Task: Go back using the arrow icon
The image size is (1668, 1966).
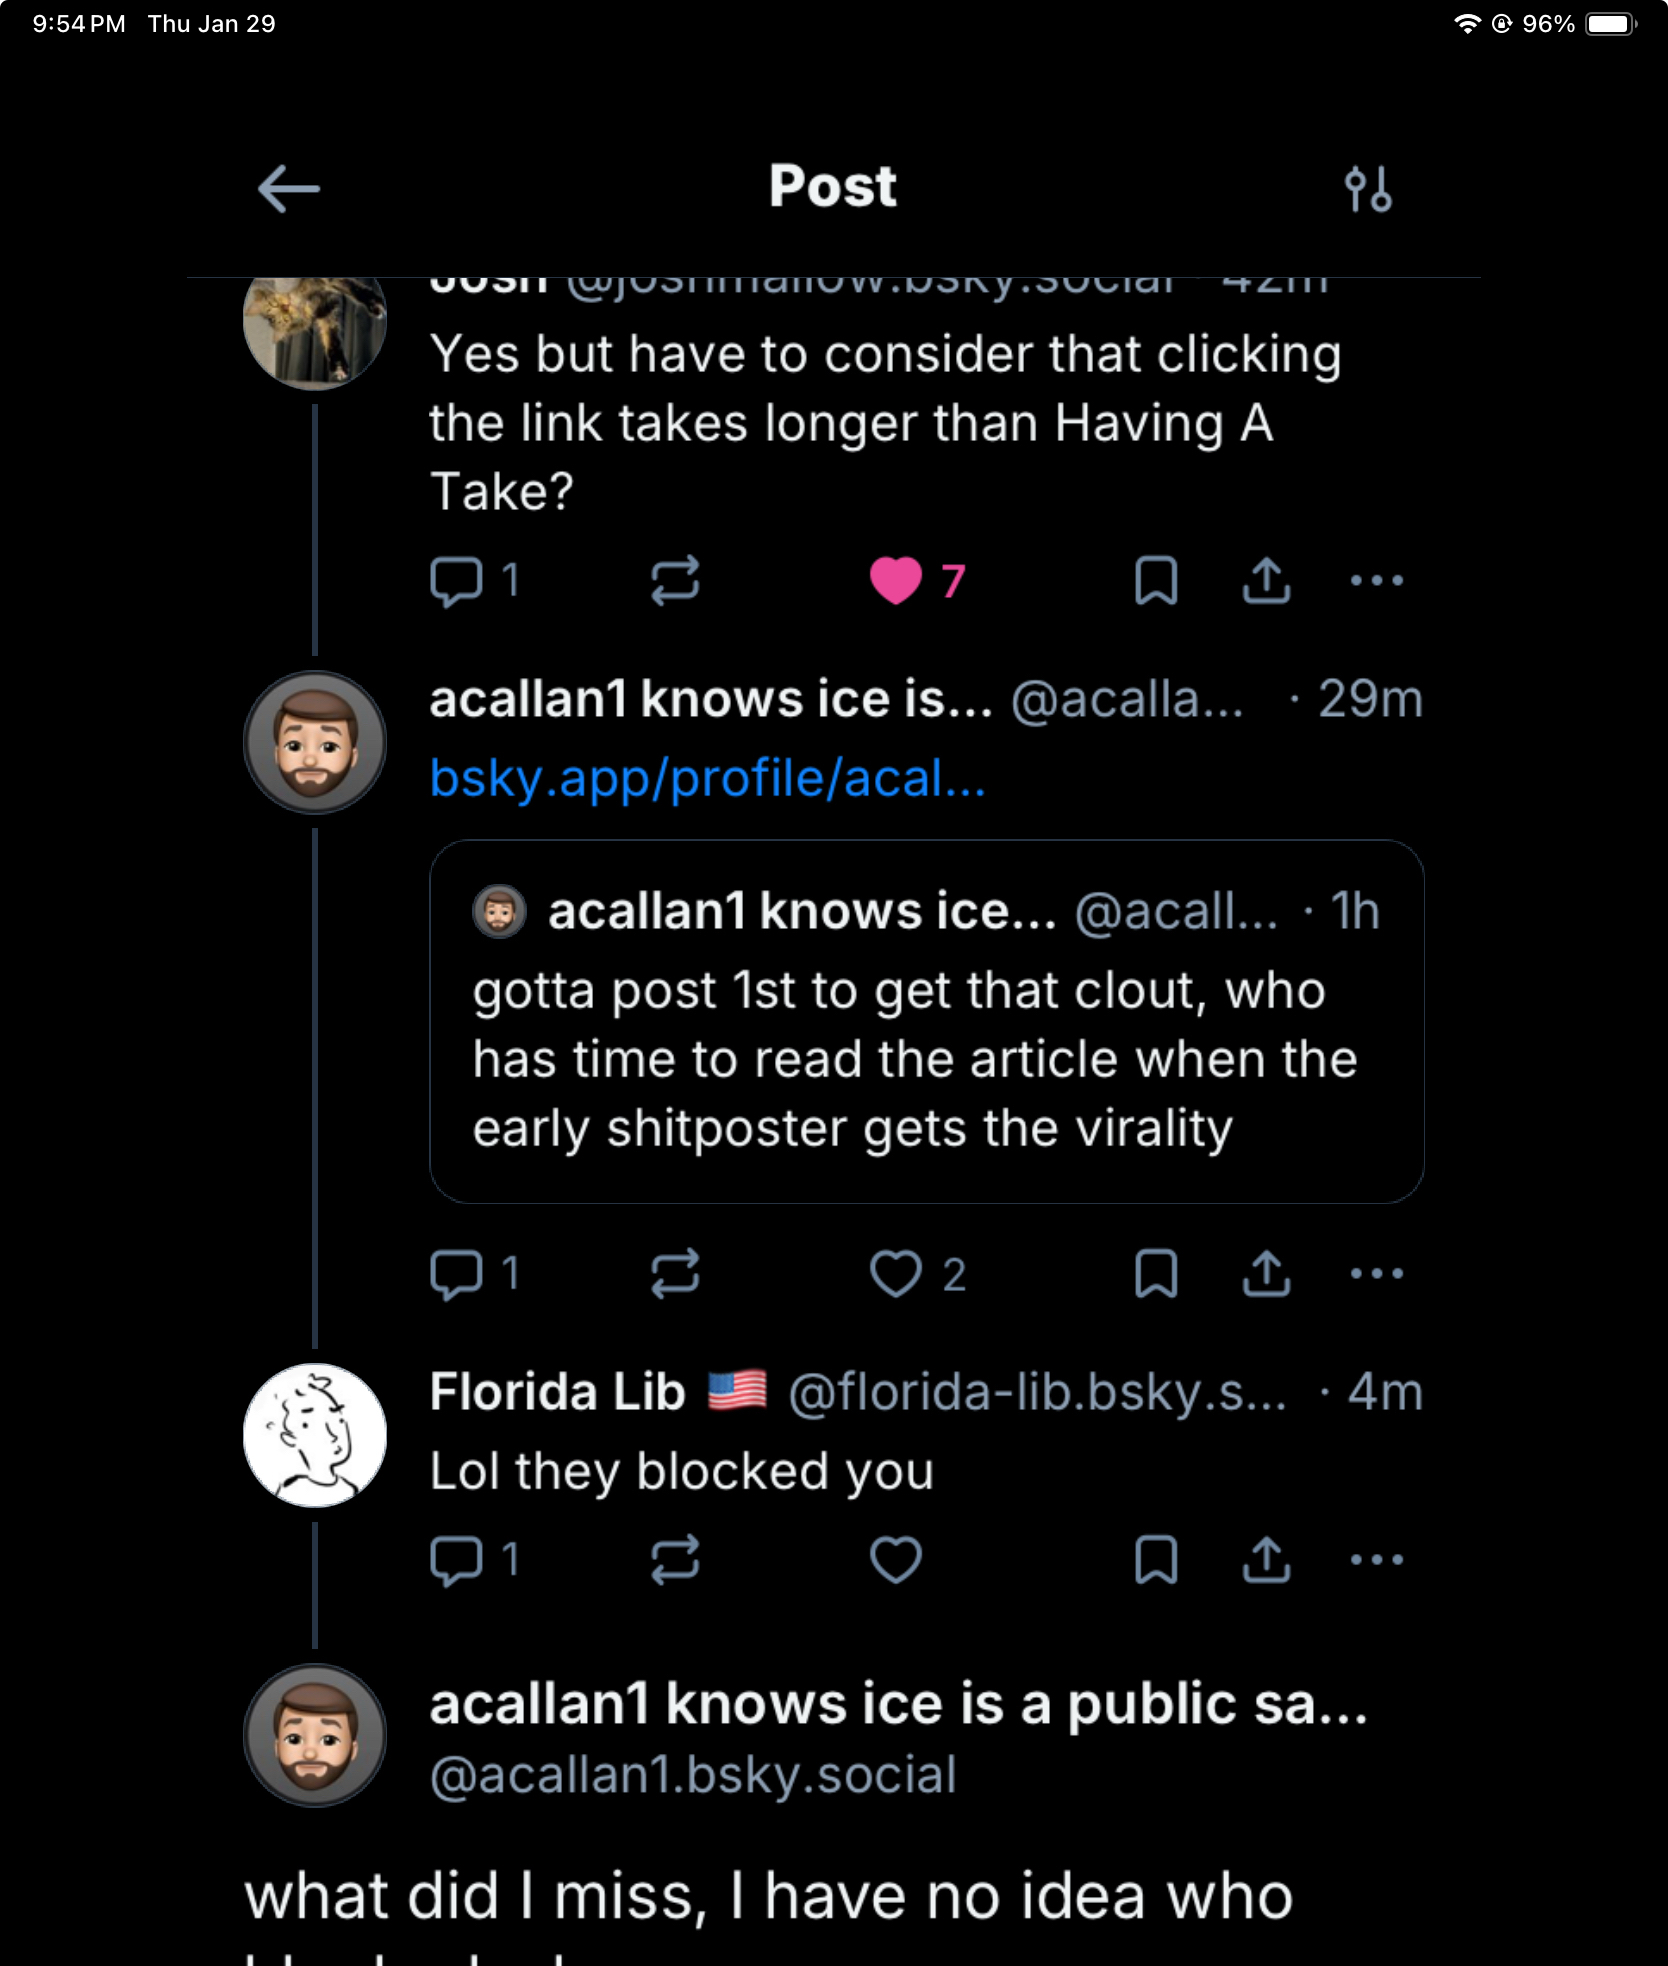Action: 288,188
